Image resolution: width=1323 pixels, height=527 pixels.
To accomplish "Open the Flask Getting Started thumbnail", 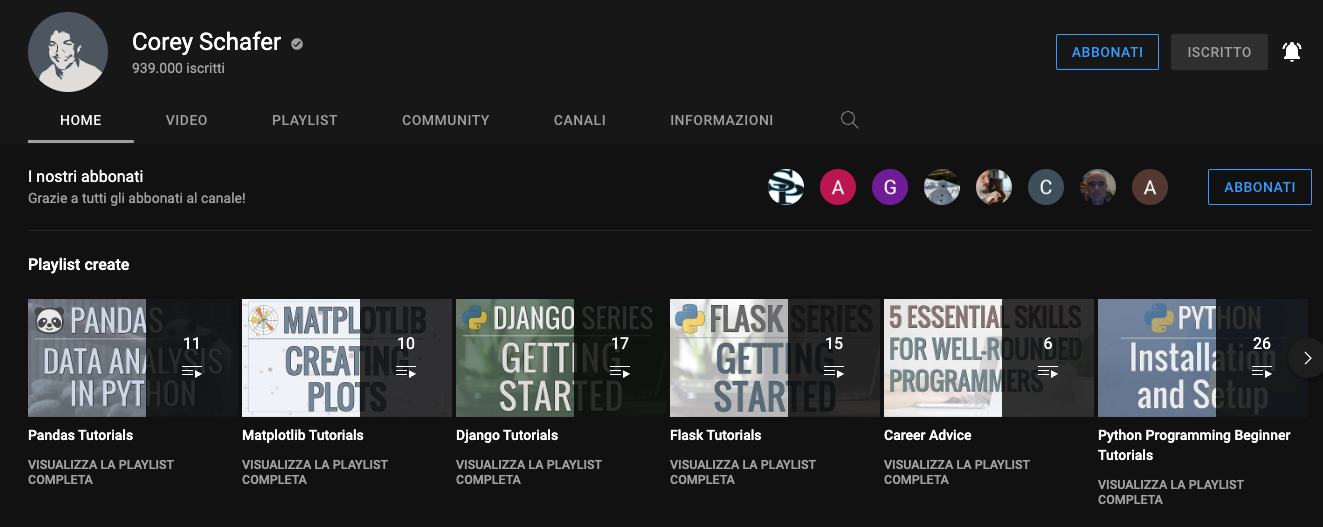I will [x=775, y=357].
